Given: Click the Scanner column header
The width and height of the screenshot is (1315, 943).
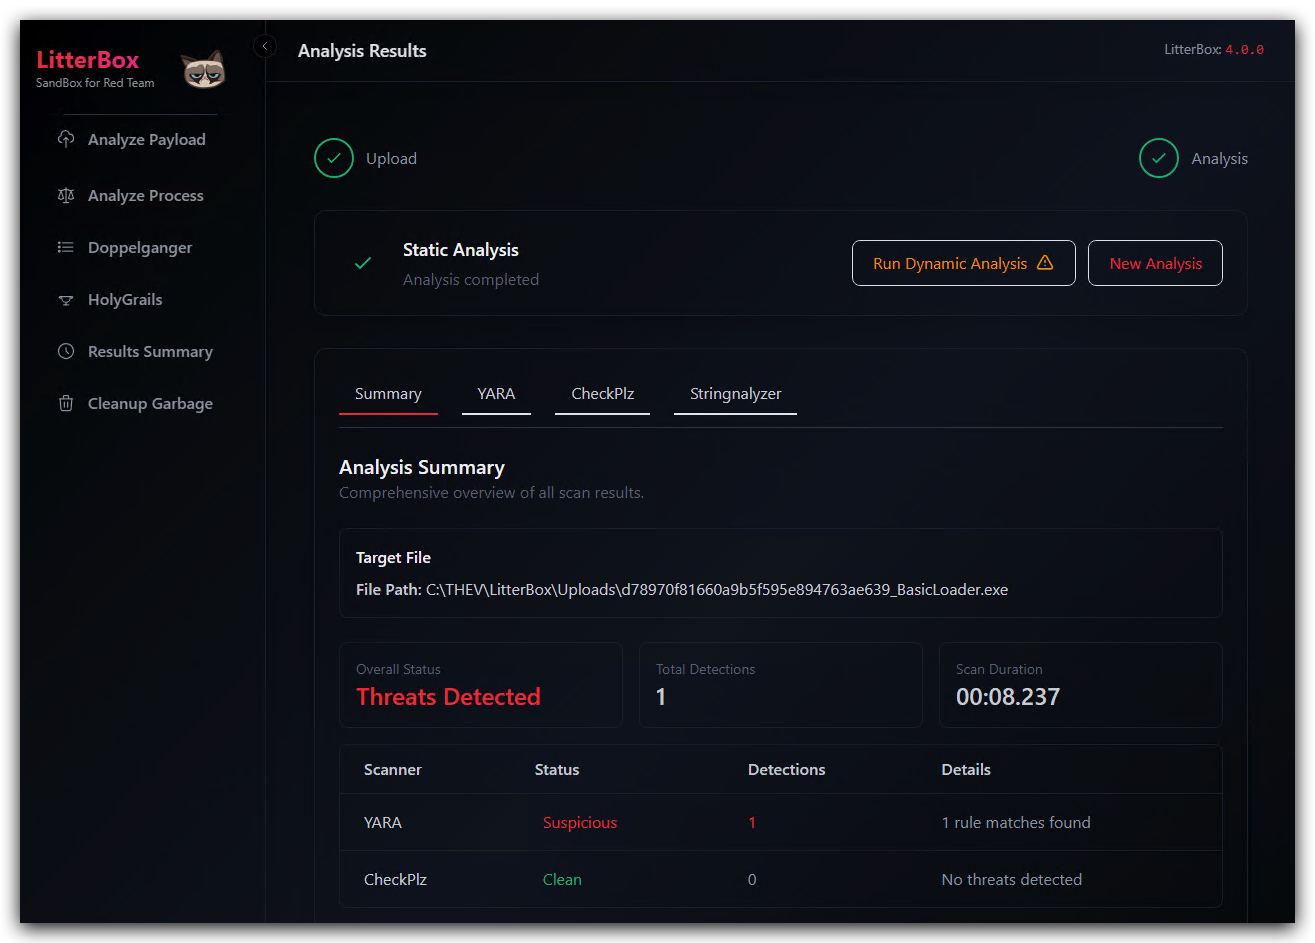Looking at the screenshot, I should [393, 770].
